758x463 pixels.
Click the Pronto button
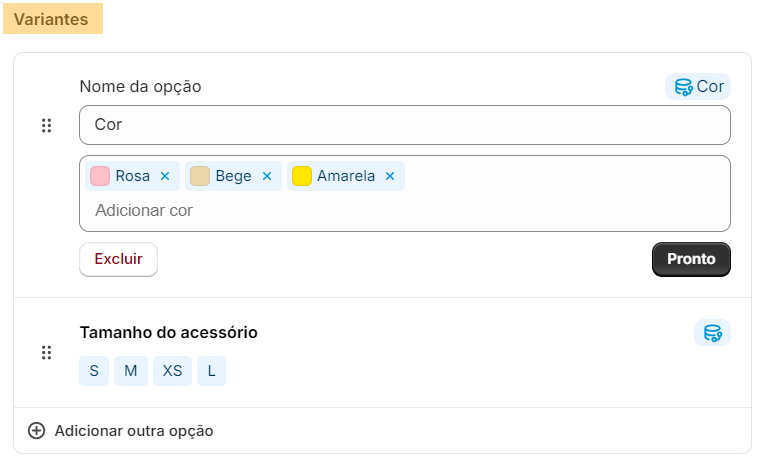[x=691, y=259]
